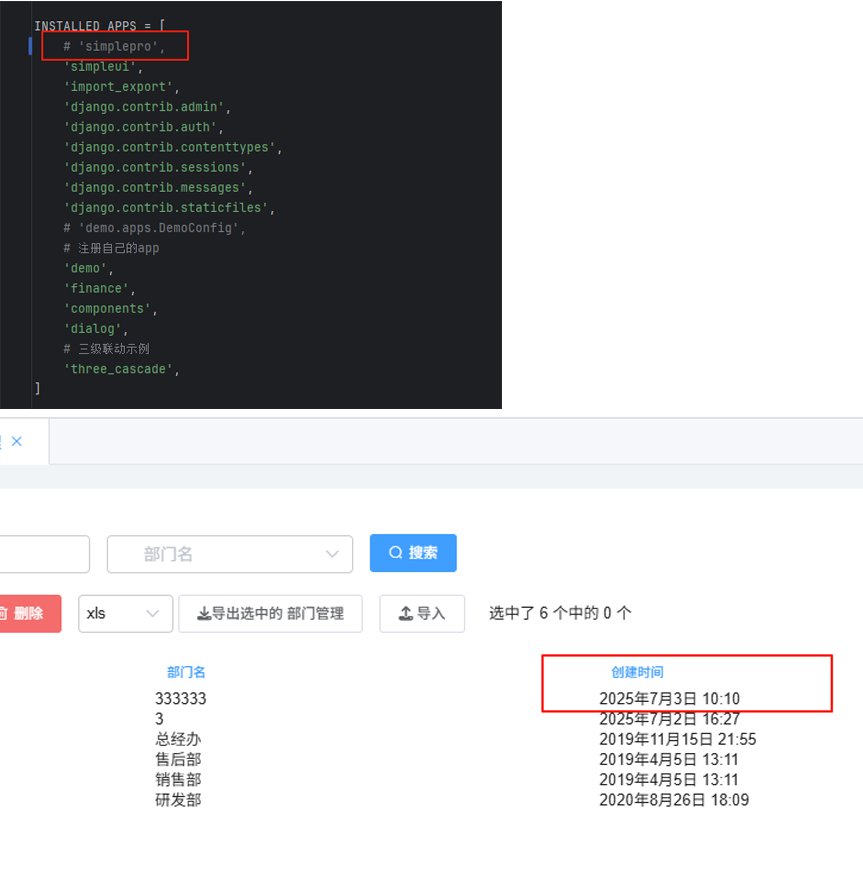The width and height of the screenshot is (863, 870).
Task: Click the red 删除 delete button
Action: click(x=30, y=613)
